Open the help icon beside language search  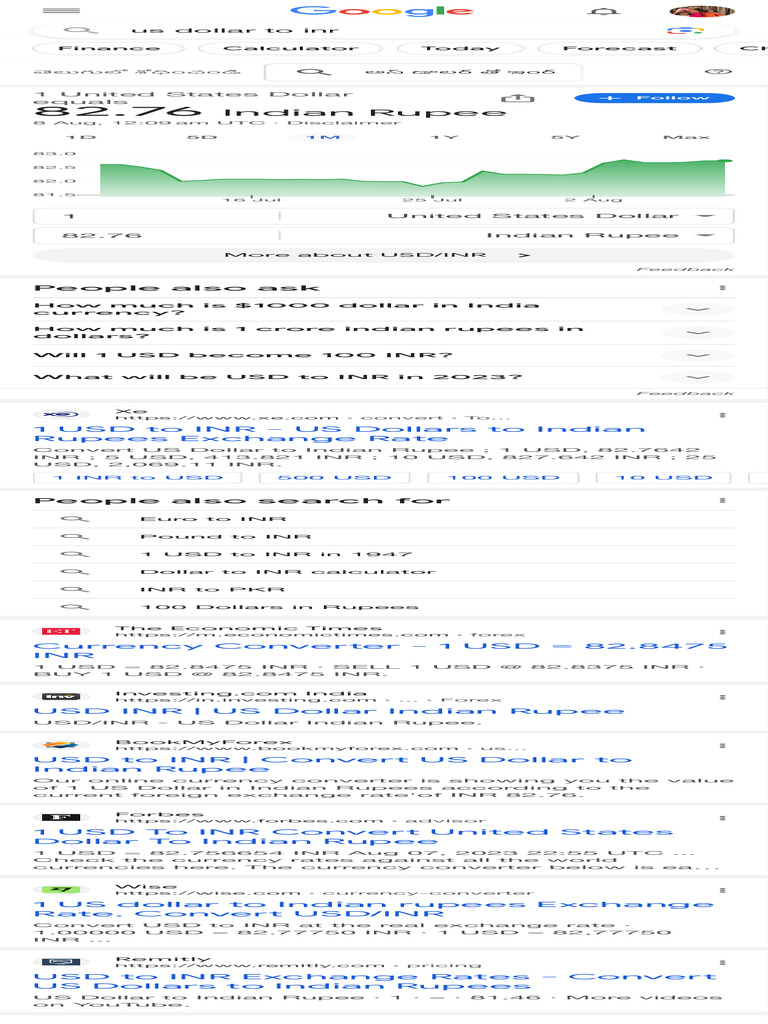tap(718, 71)
